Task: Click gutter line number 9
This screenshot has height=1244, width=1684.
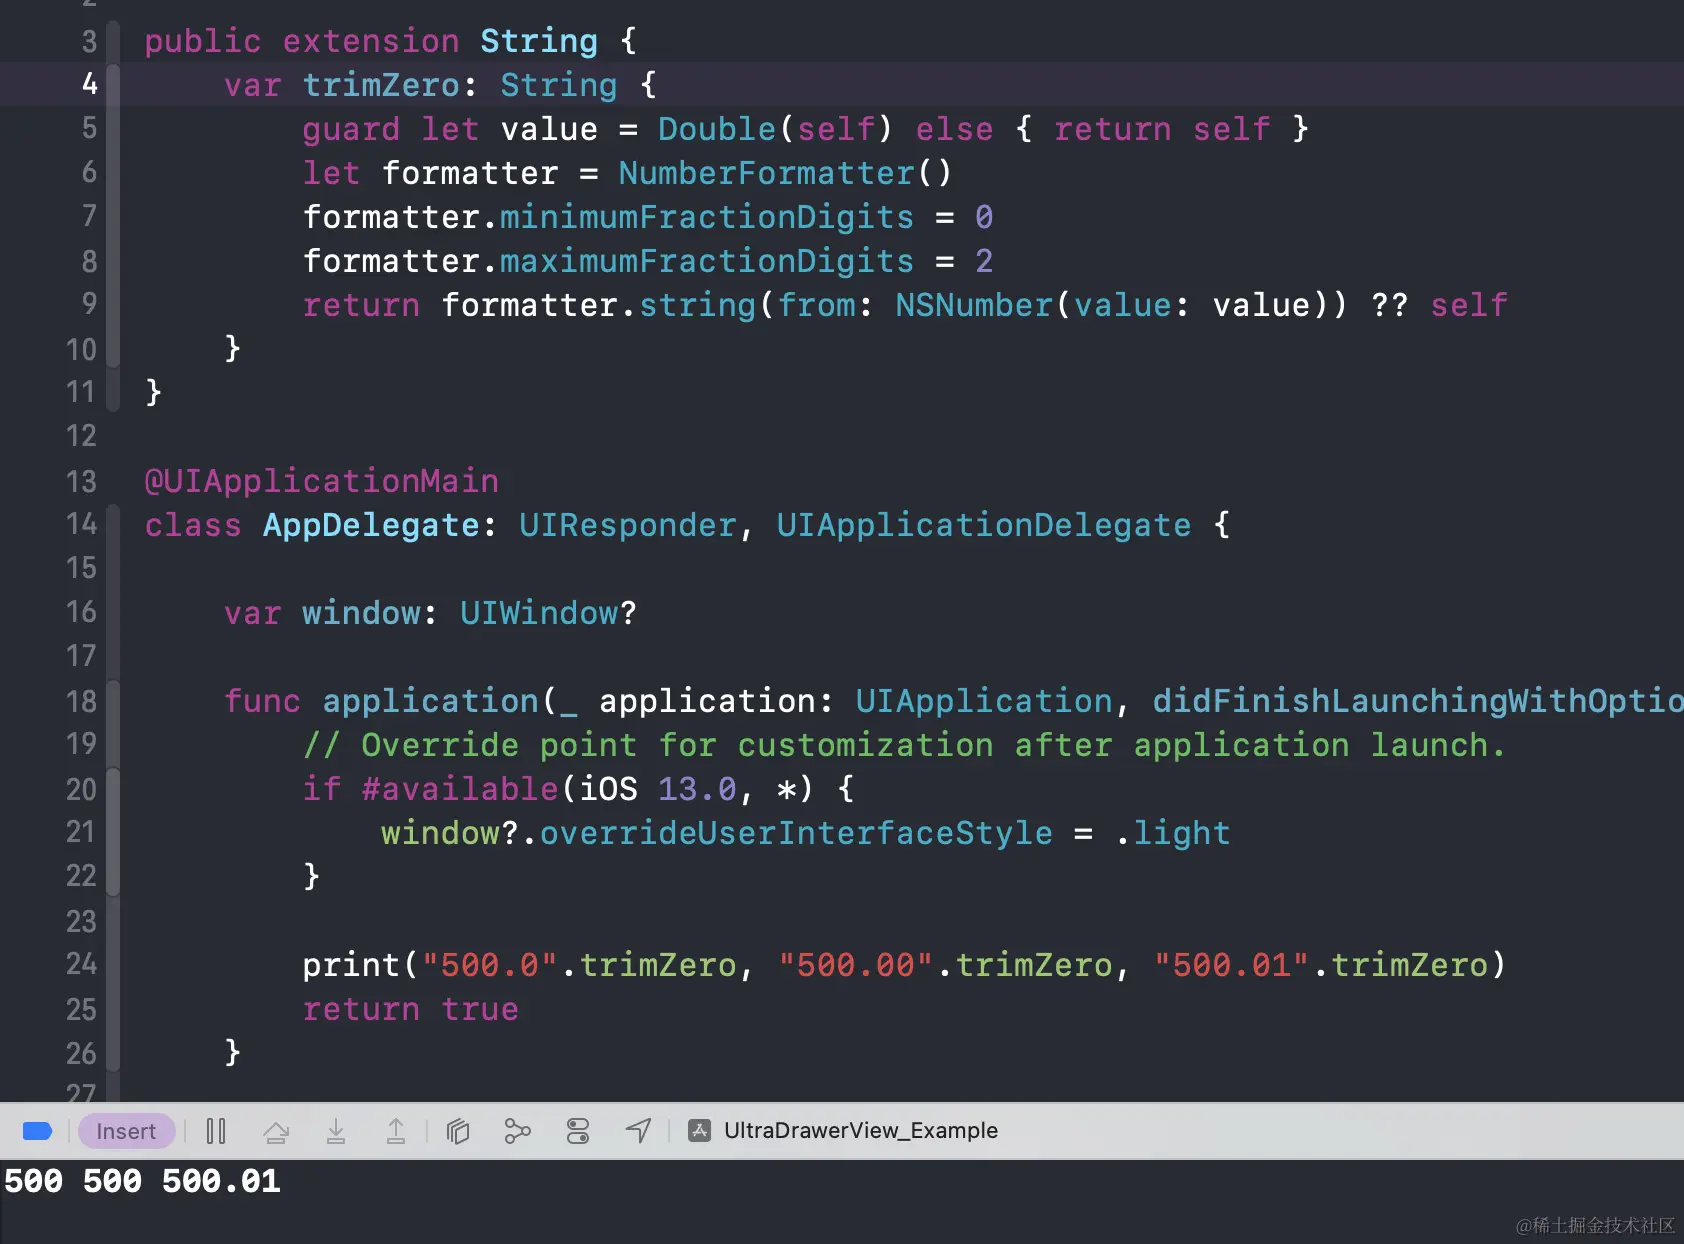Action: (89, 304)
